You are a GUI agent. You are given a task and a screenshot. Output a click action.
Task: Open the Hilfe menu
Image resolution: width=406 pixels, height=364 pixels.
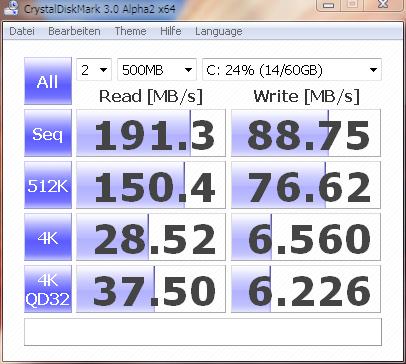click(x=171, y=31)
